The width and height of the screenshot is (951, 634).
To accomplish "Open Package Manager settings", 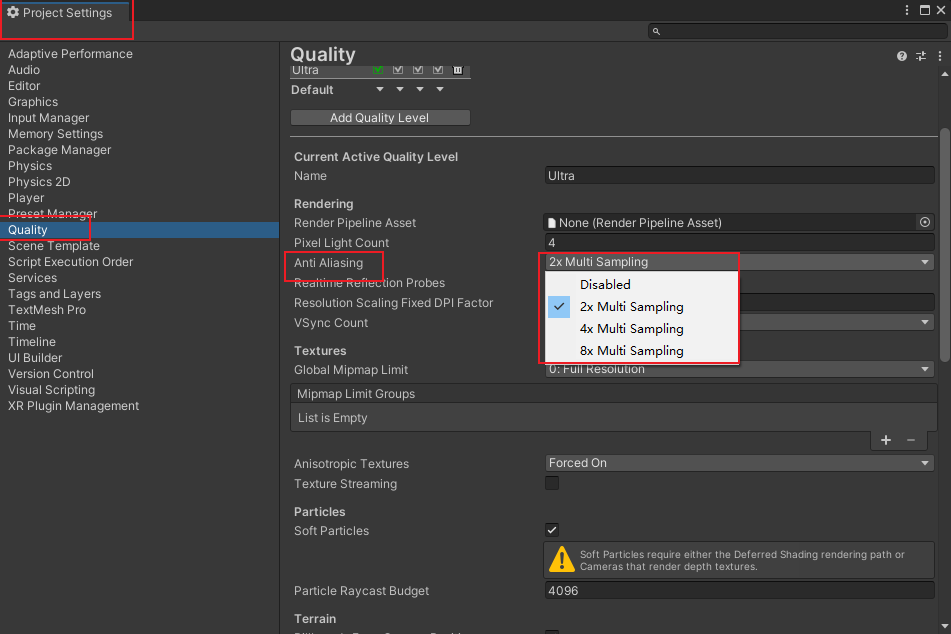I will (59, 150).
